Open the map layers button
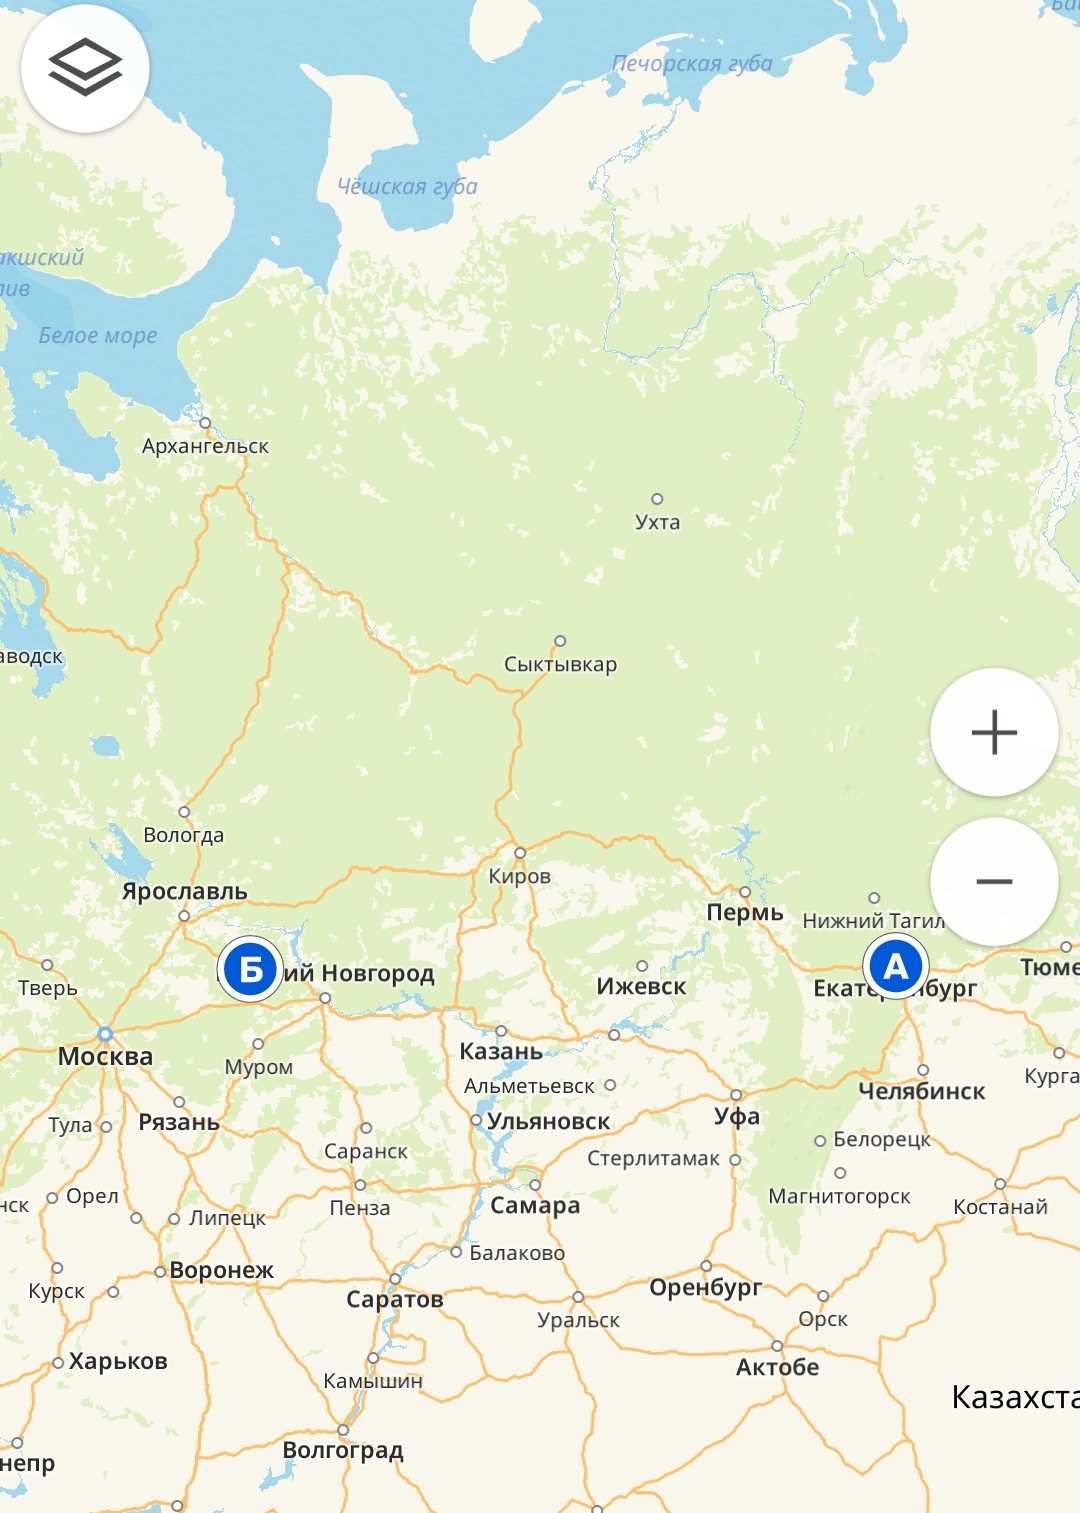 (85, 68)
